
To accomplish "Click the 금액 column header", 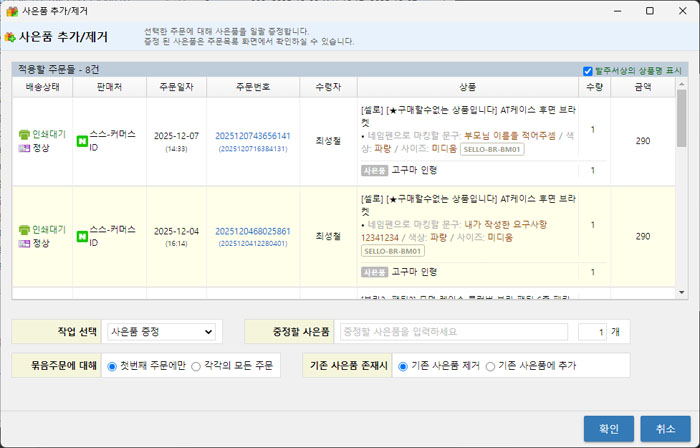I will click(x=643, y=87).
